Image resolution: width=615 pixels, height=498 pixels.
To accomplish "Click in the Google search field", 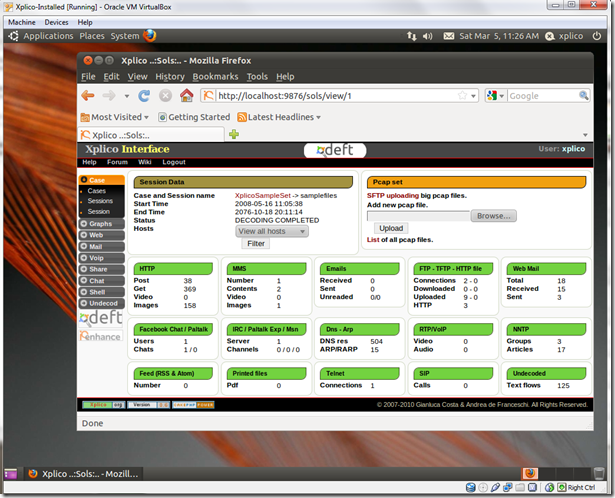I will 543,96.
